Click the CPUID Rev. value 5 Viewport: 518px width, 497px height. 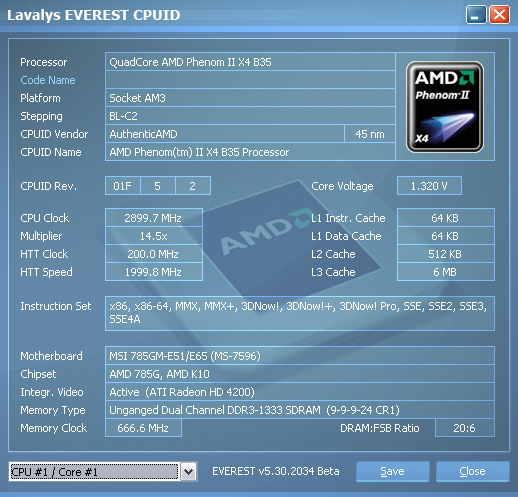point(158,186)
